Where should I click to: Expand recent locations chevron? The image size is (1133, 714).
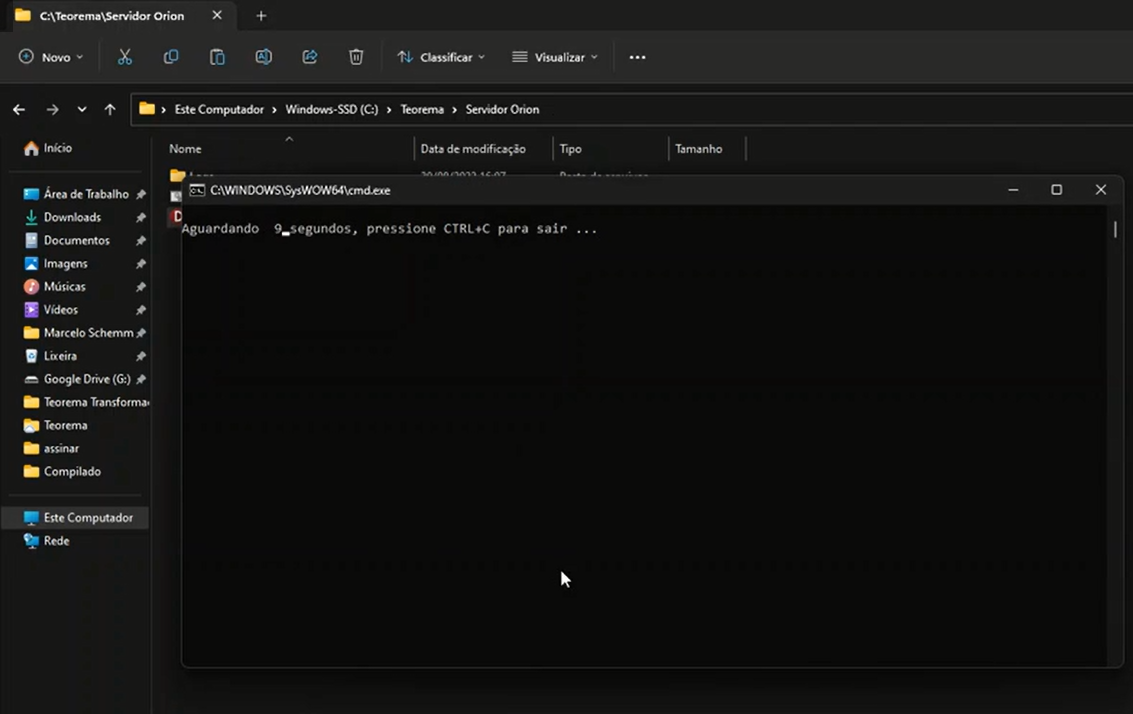click(x=82, y=110)
